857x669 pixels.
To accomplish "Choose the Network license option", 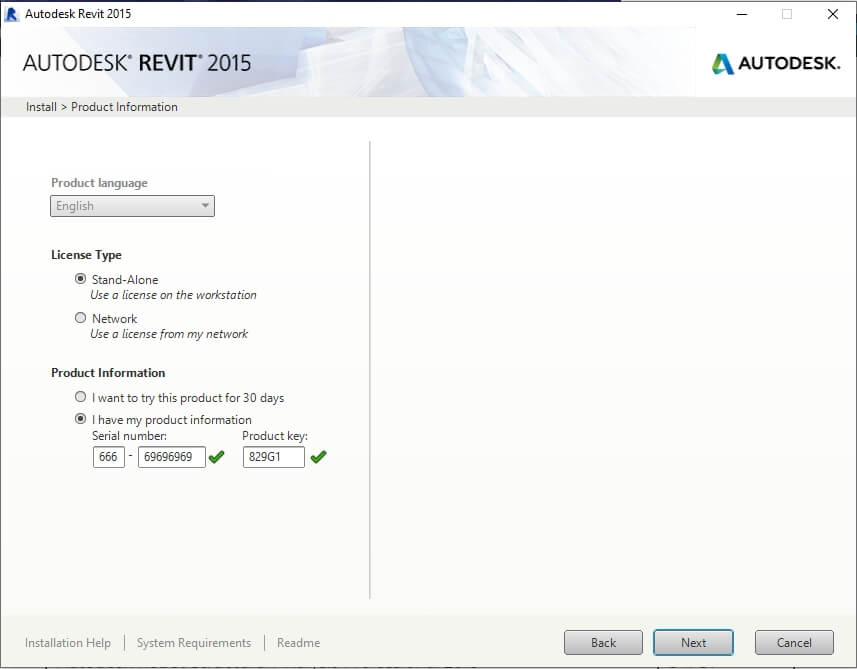I will [81, 319].
